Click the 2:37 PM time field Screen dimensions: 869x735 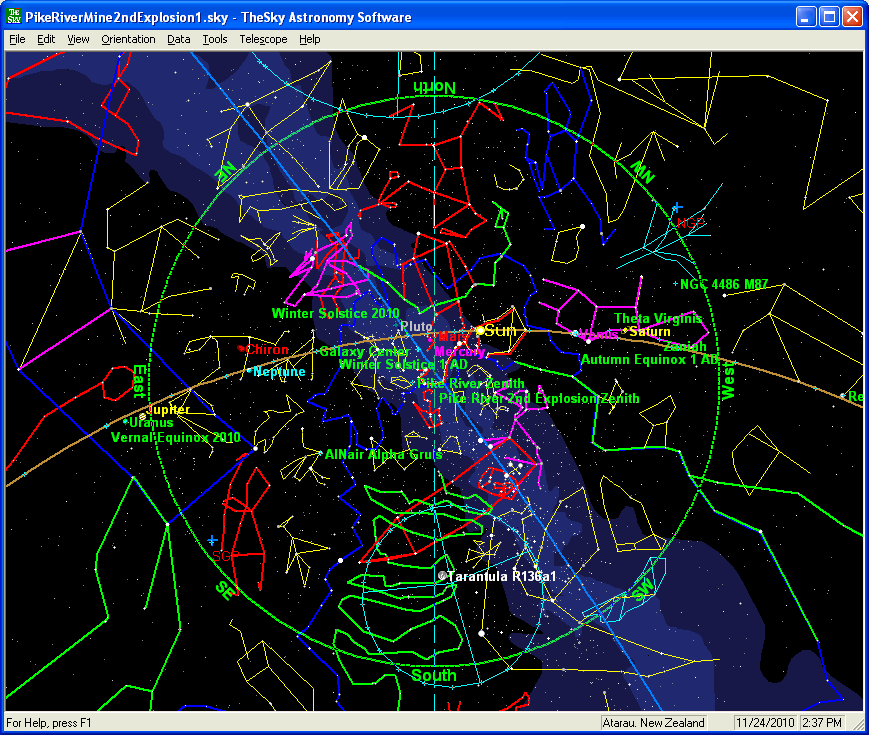pyautogui.click(x=821, y=722)
